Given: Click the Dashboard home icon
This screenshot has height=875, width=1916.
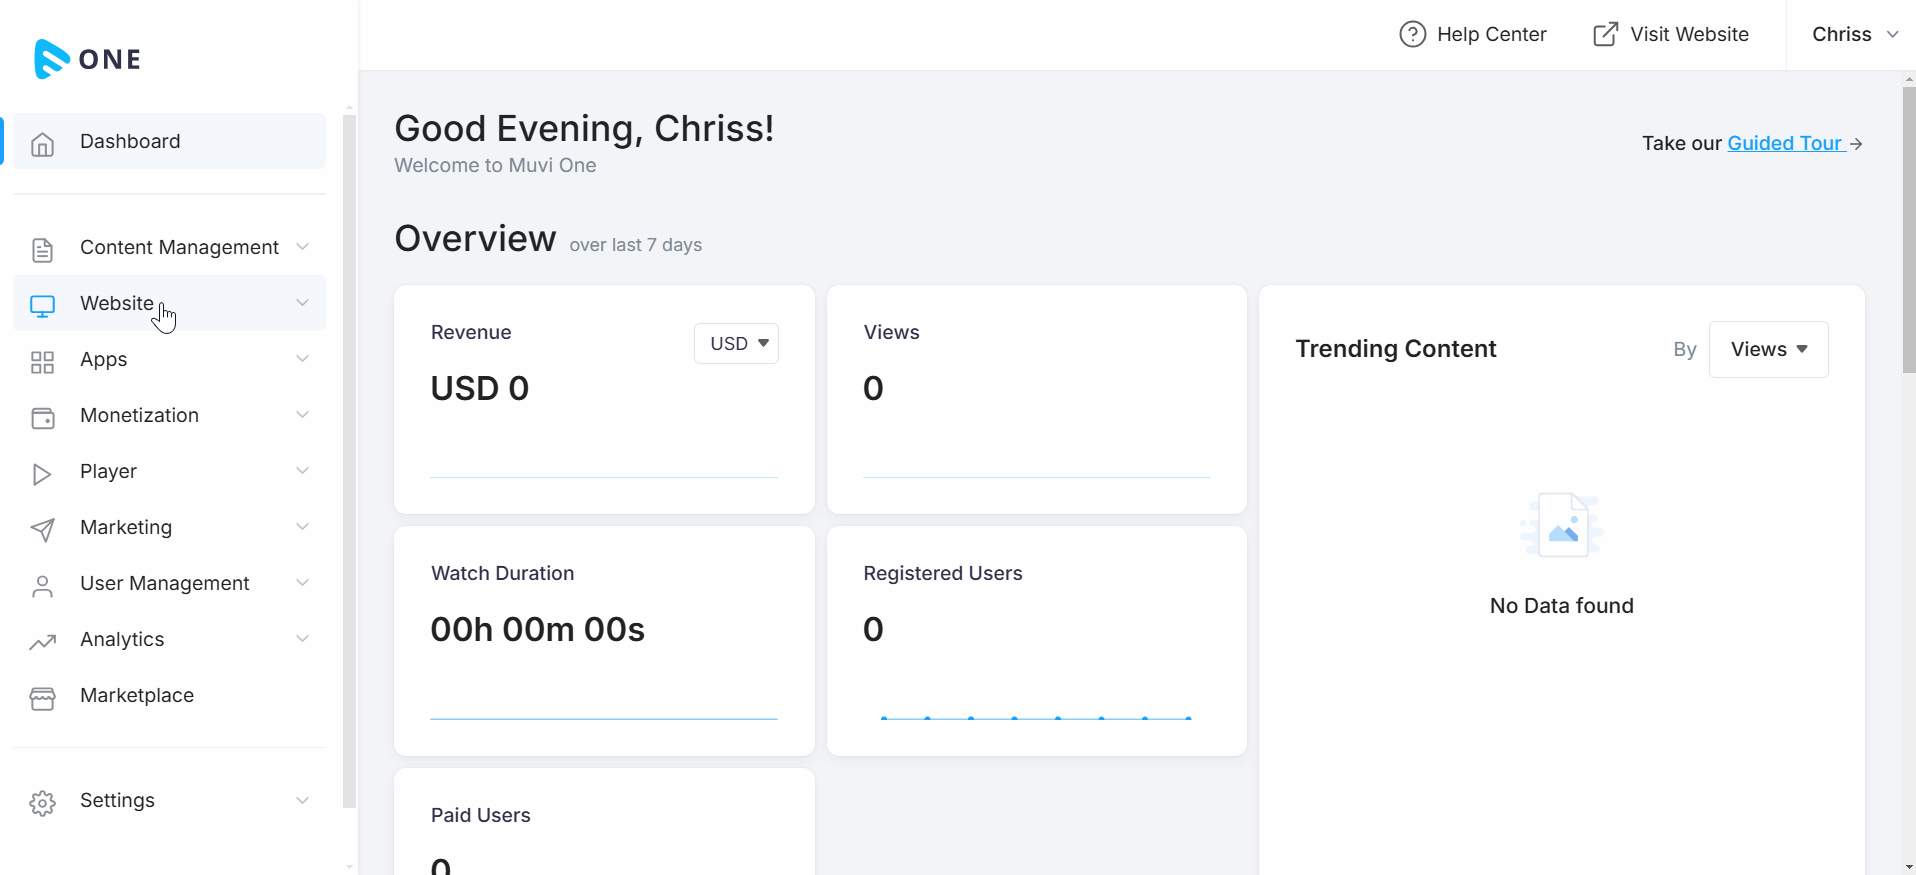Looking at the screenshot, I should click(x=42, y=143).
